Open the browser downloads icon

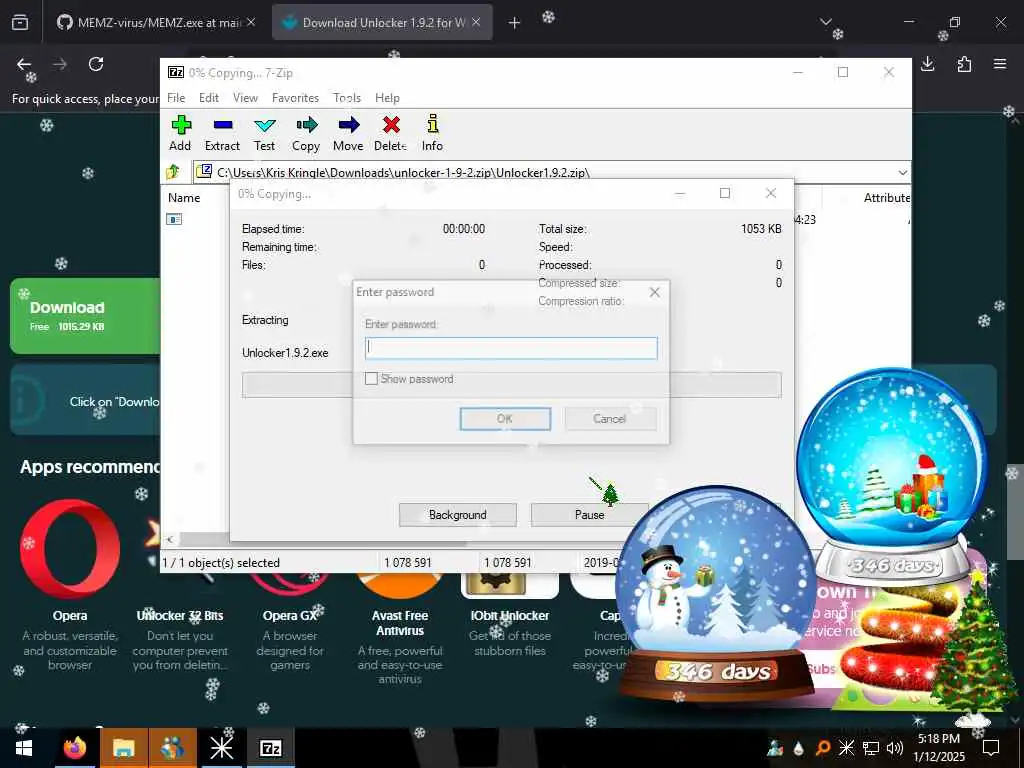[x=928, y=64]
